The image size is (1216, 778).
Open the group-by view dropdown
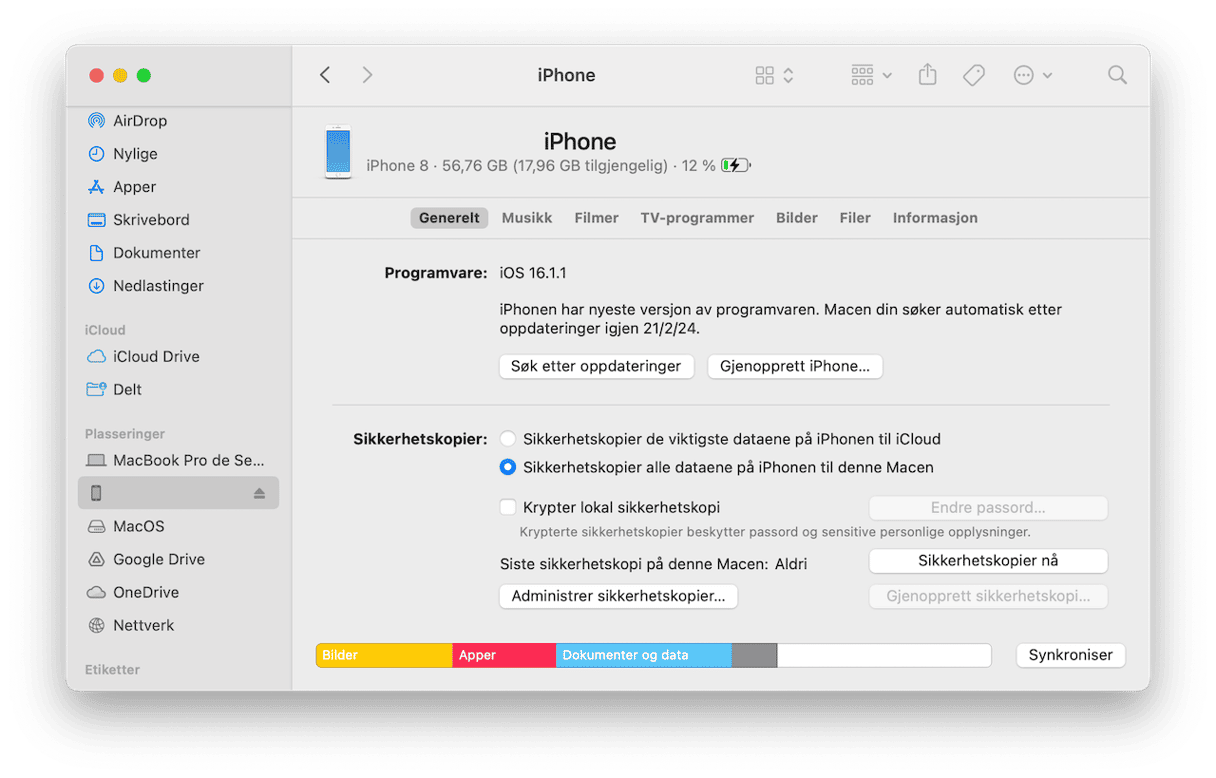[x=871, y=75]
